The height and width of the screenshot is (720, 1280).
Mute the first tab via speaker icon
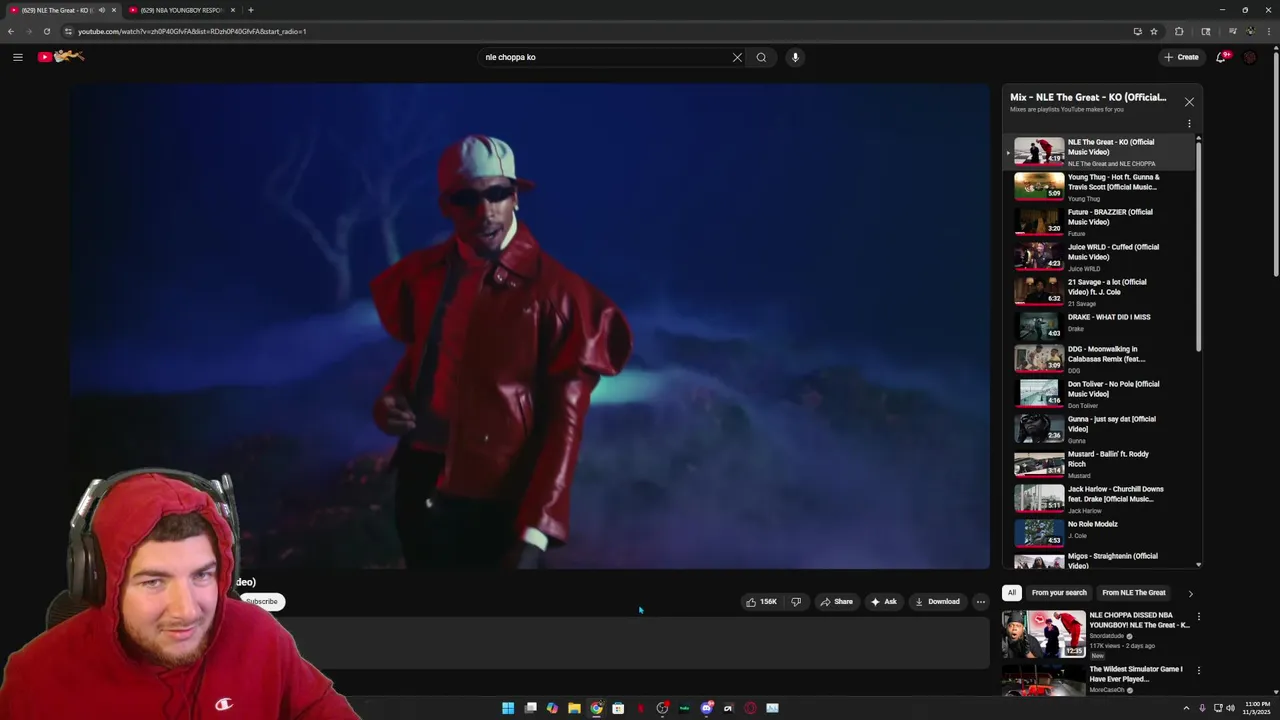coord(101,10)
